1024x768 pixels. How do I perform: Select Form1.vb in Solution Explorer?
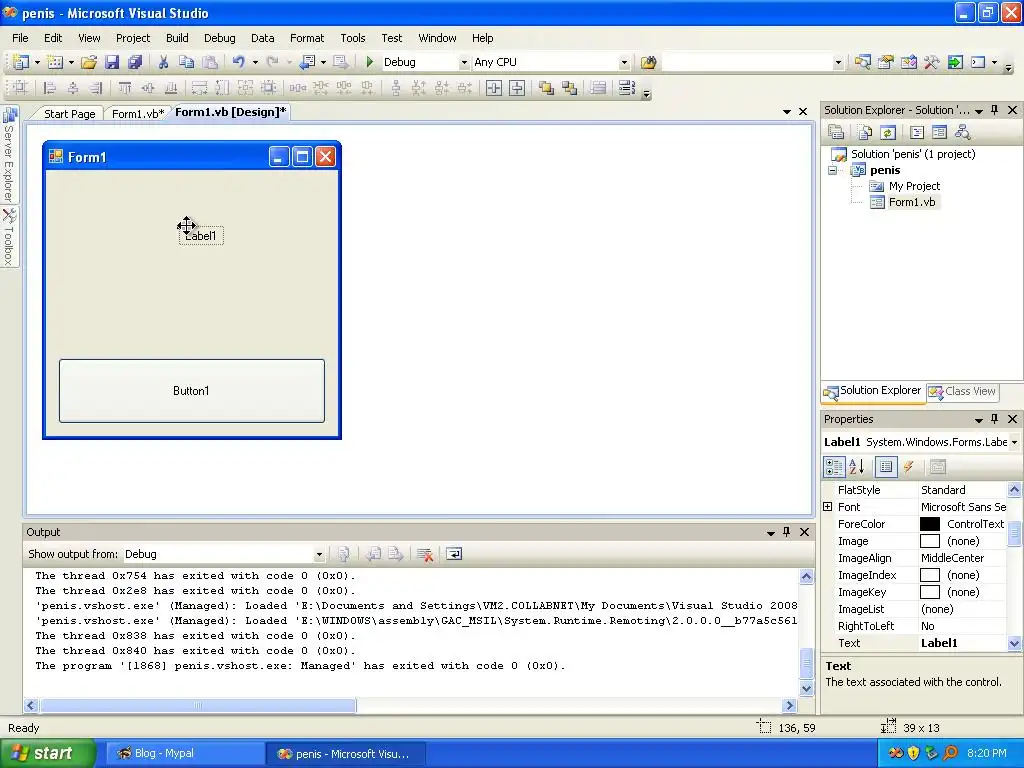pyautogui.click(x=912, y=202)
